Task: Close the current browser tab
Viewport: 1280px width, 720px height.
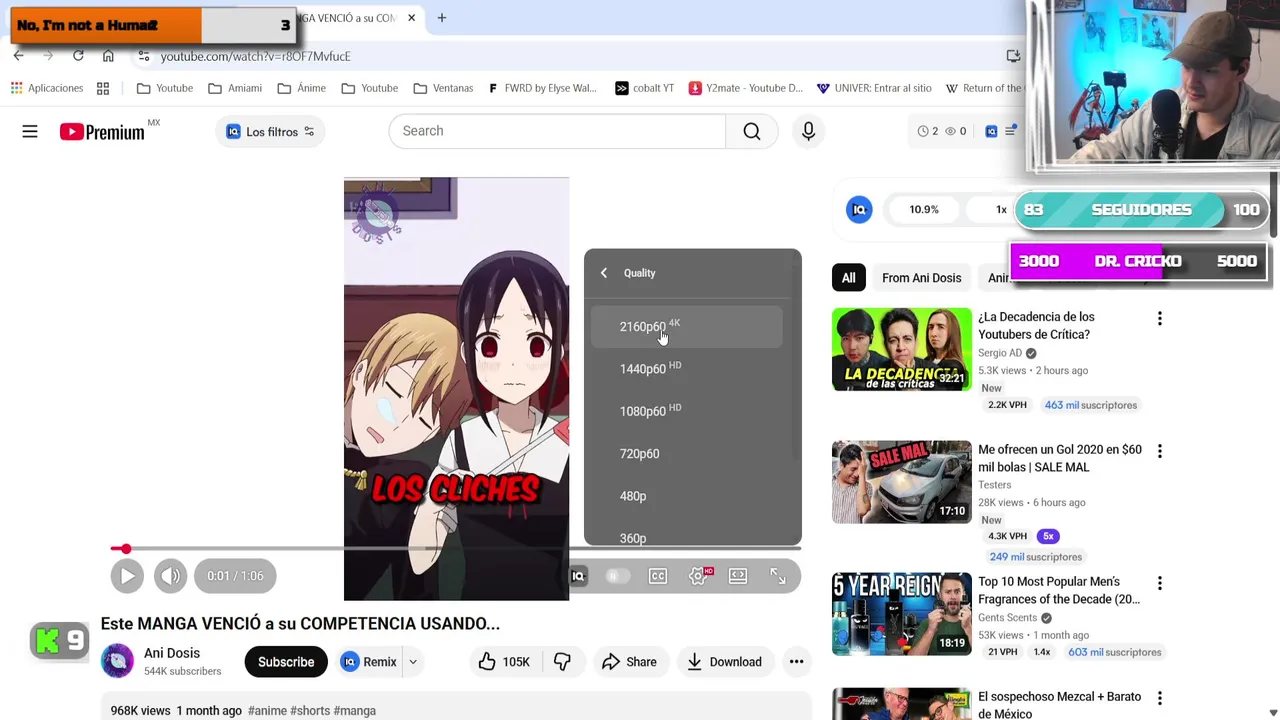Action: tap(411, 18)
